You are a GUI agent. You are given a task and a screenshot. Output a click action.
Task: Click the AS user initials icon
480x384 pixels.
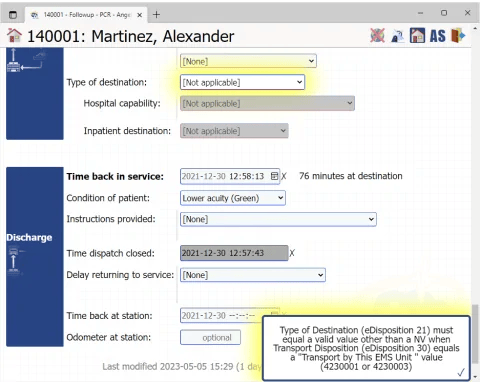coord(438,36)
